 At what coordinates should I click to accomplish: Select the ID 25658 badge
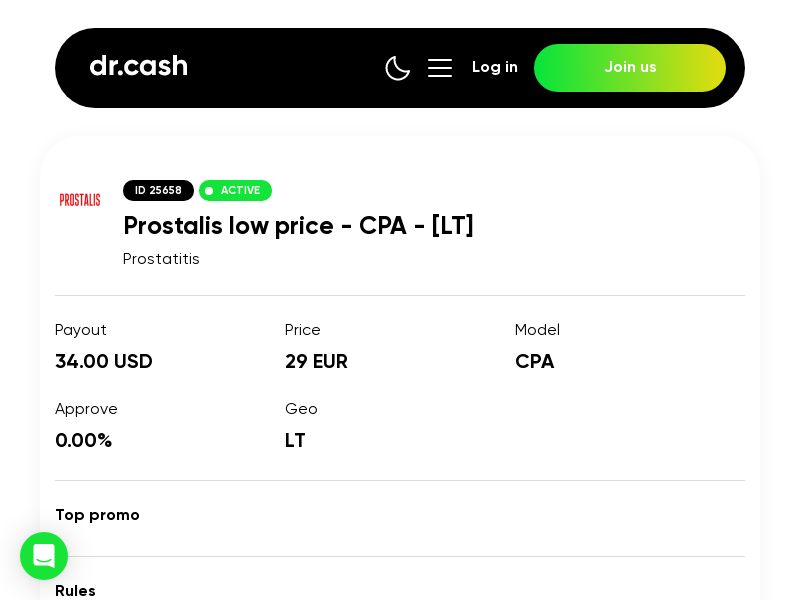click(x=158, y=190)
